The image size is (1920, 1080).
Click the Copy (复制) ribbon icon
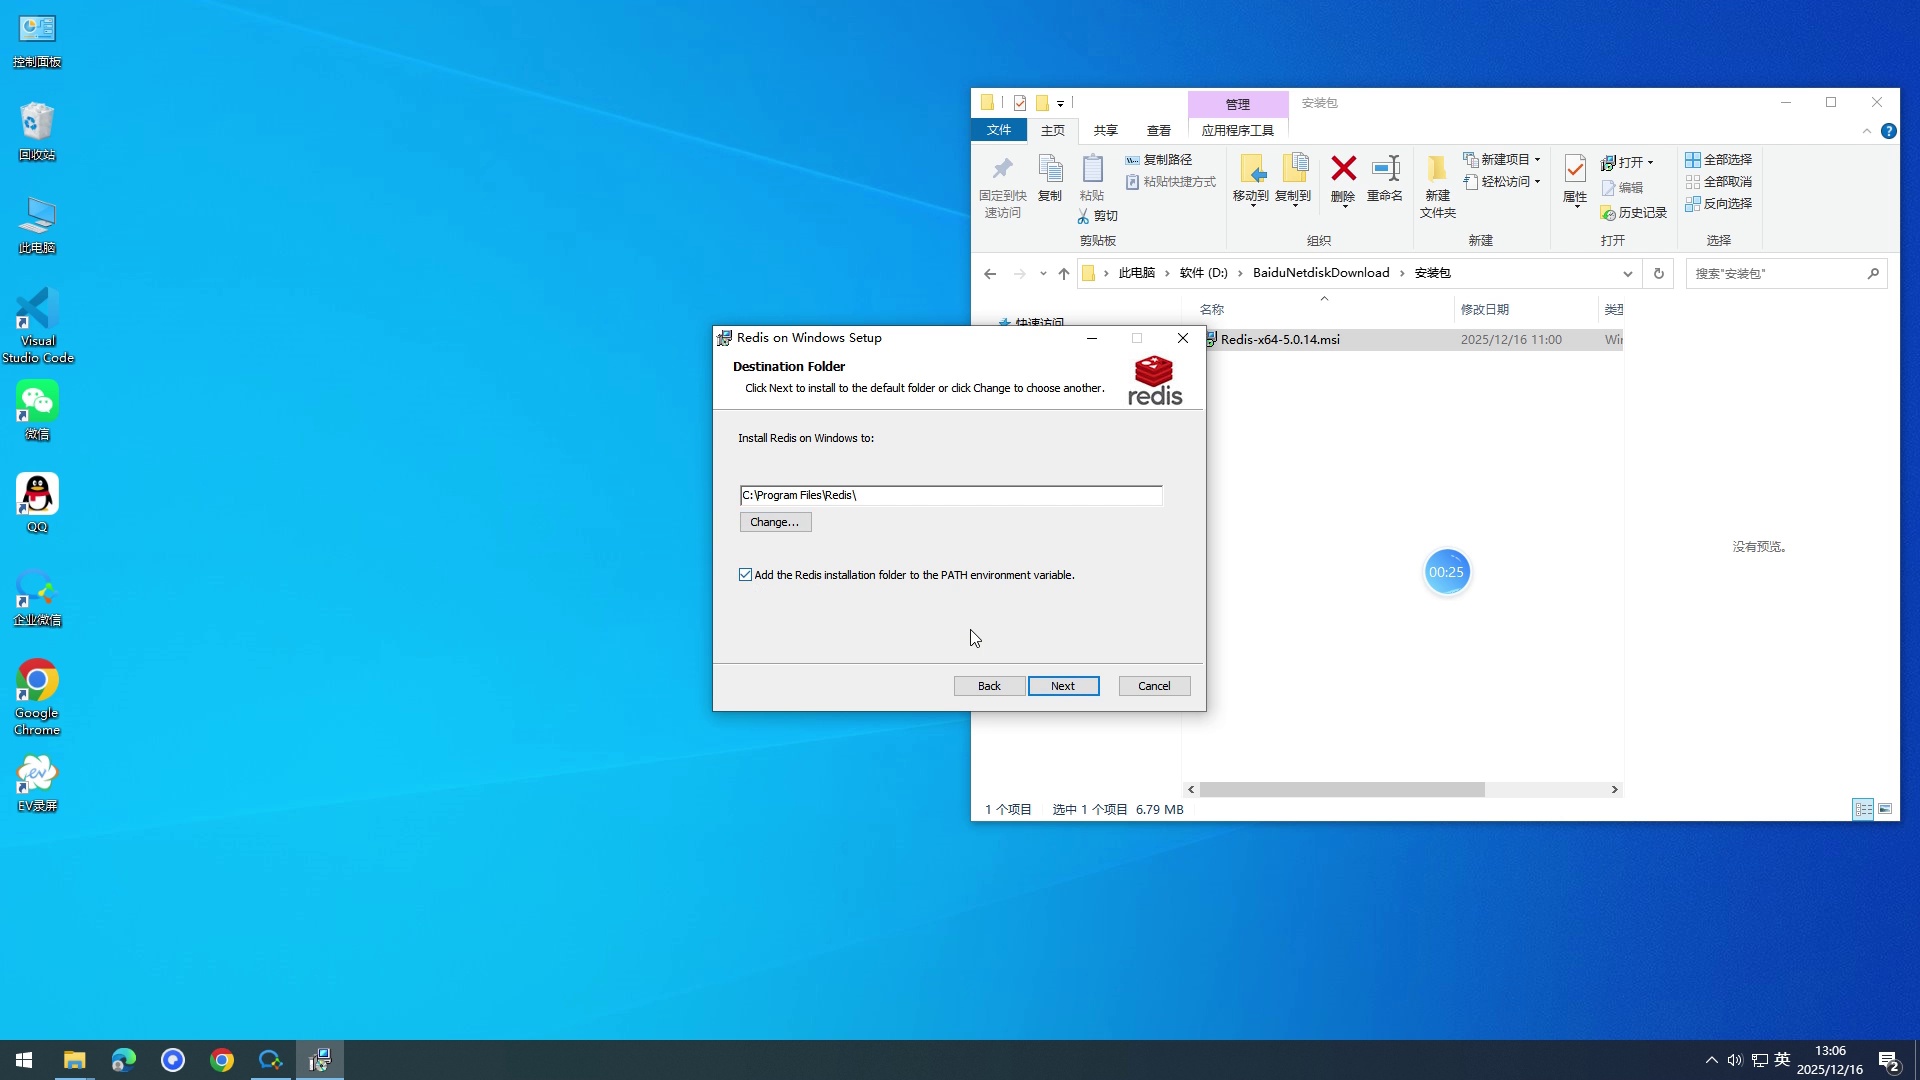(1049, 170)
